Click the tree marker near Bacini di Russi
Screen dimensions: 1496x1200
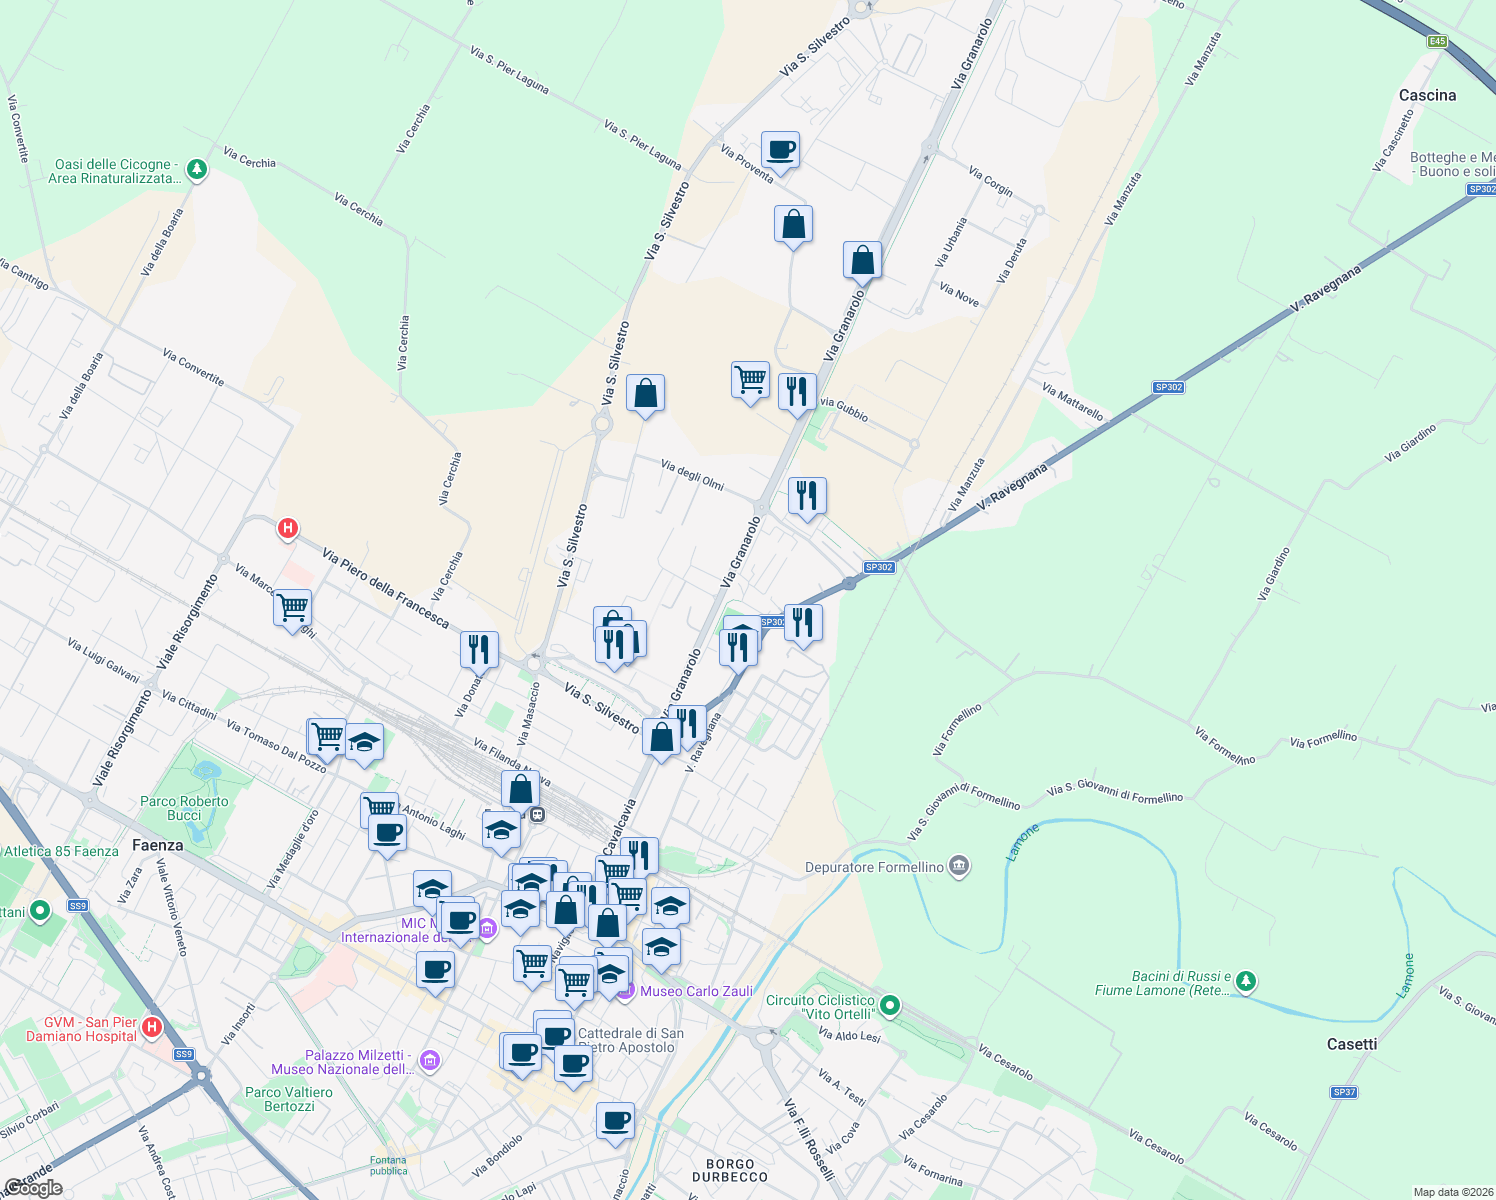1244,981
